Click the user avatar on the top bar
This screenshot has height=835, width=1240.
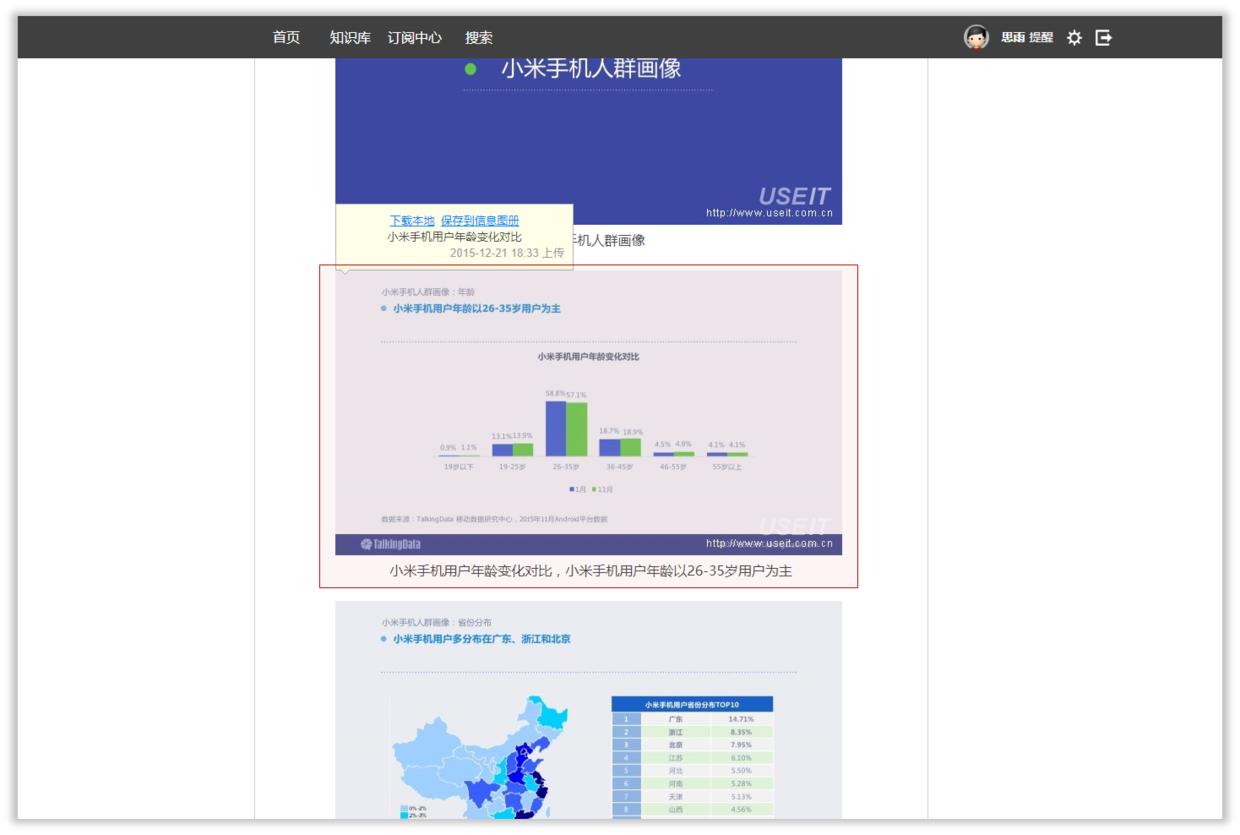pos(975,37)
